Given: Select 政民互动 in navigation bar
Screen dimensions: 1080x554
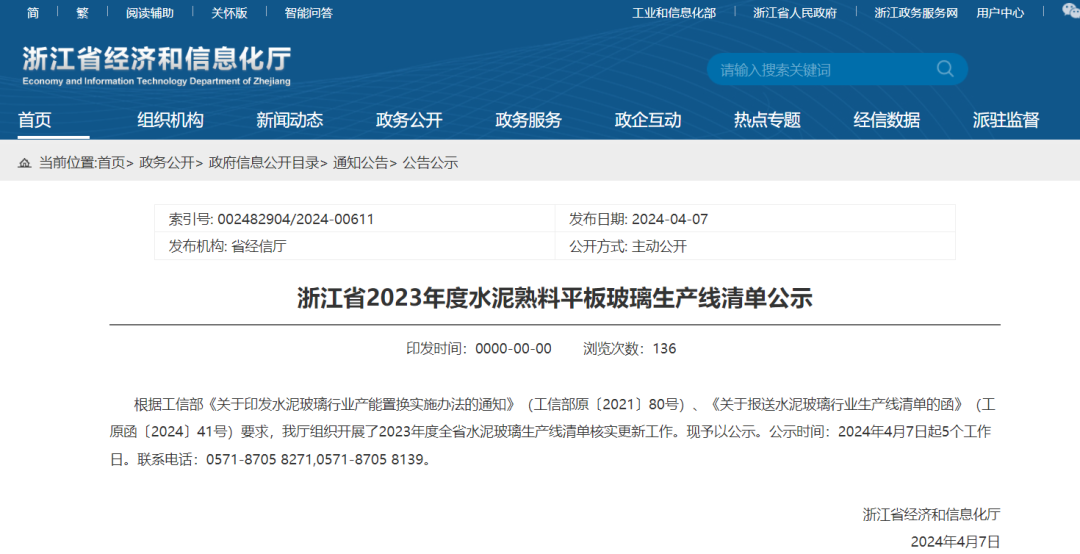Looking at the screenshot, I should click(648, 120).
